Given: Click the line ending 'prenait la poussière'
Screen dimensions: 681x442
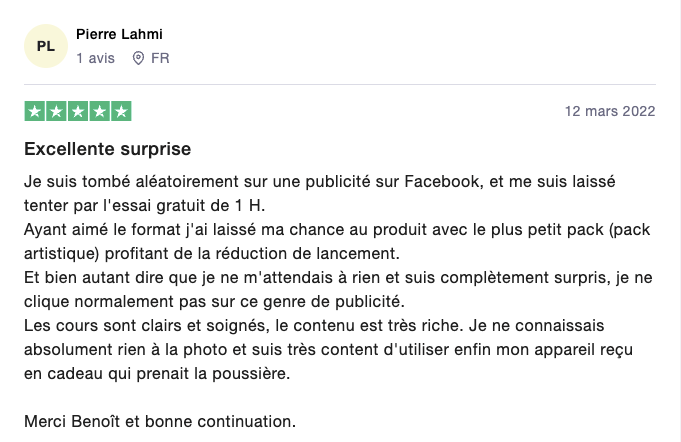Looking at the screenshot, I should [x=157, y=373].
